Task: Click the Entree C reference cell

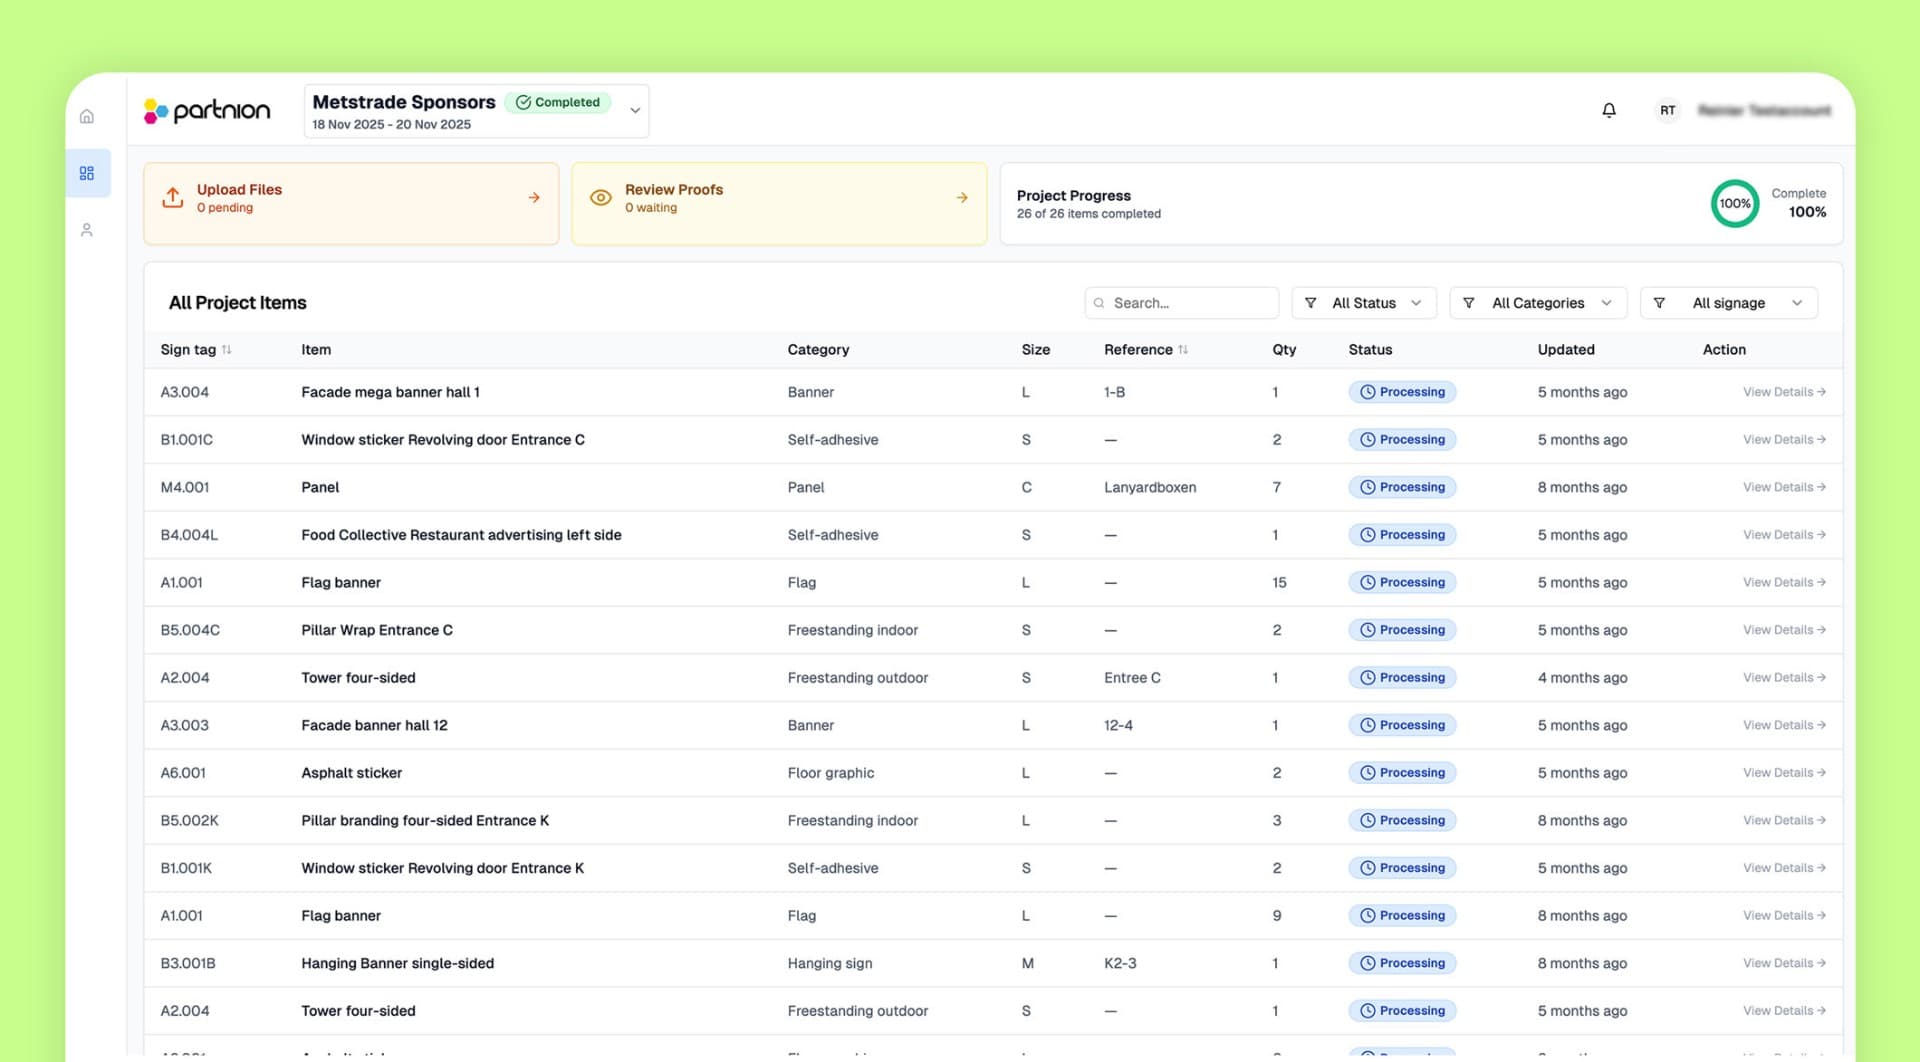Action: [x=1132, y=678]
